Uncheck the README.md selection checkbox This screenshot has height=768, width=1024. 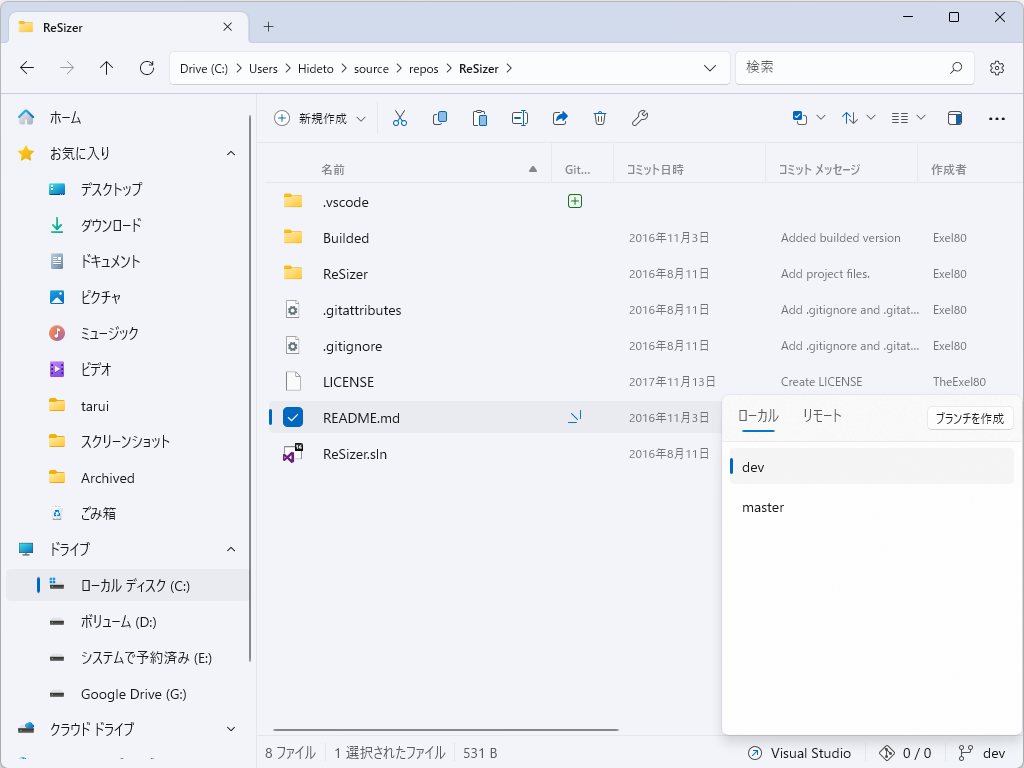tap(294, 417)
